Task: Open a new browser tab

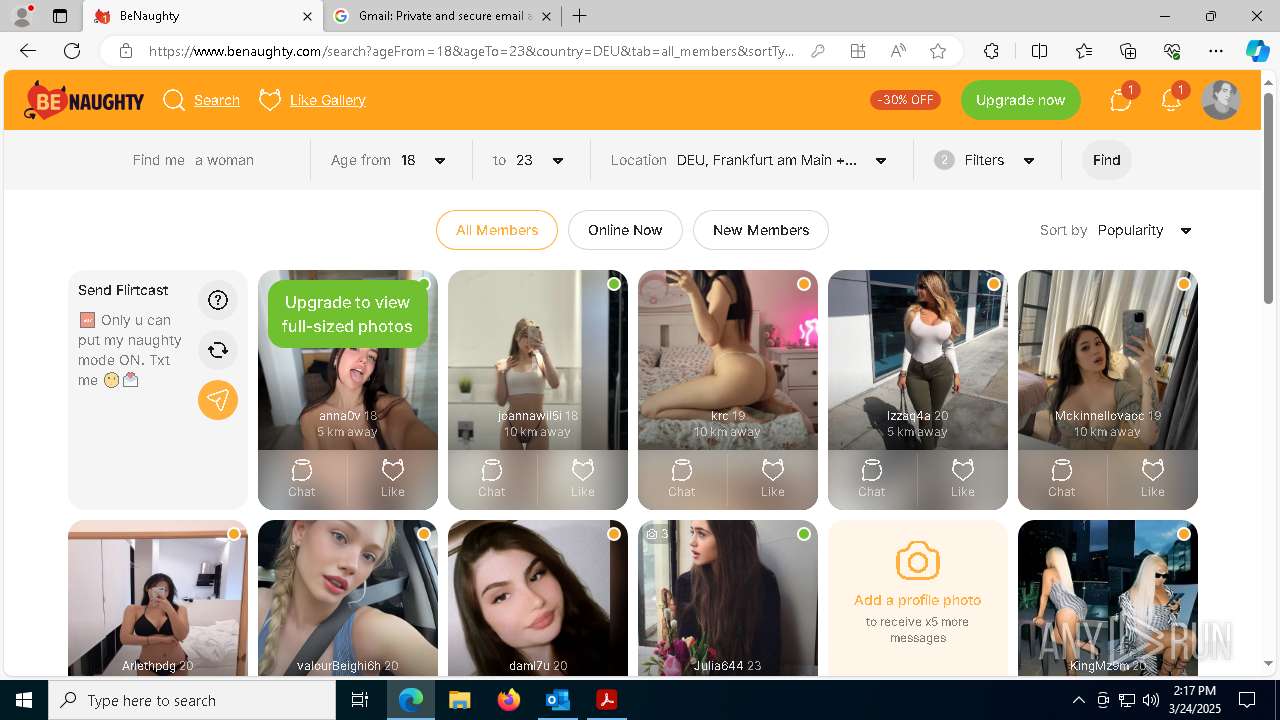Action: pyautogui.click(x=579, y=16)
